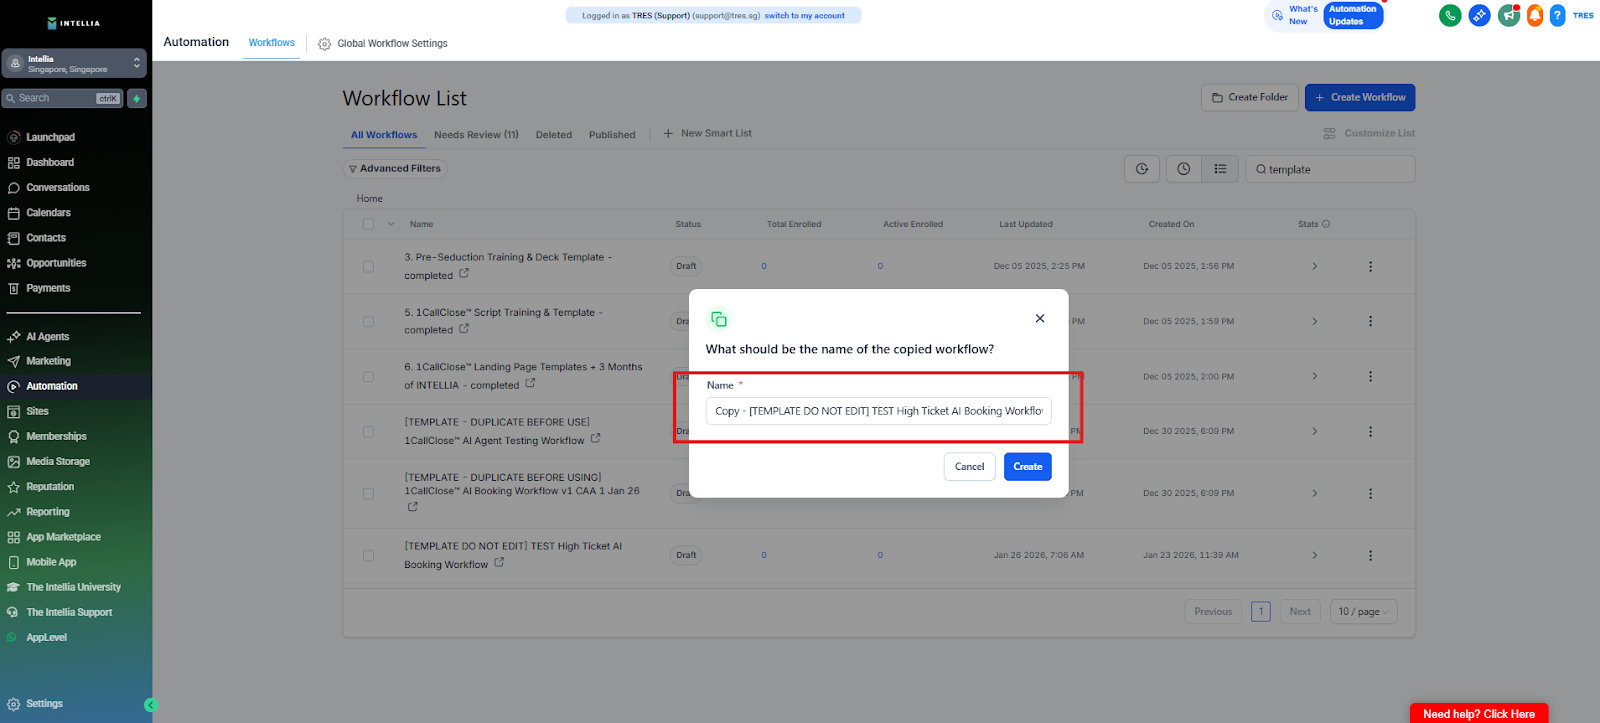
Task: Expand stats chevron for Booking Workflow v1 CAA row
Action: point(1314,493)
